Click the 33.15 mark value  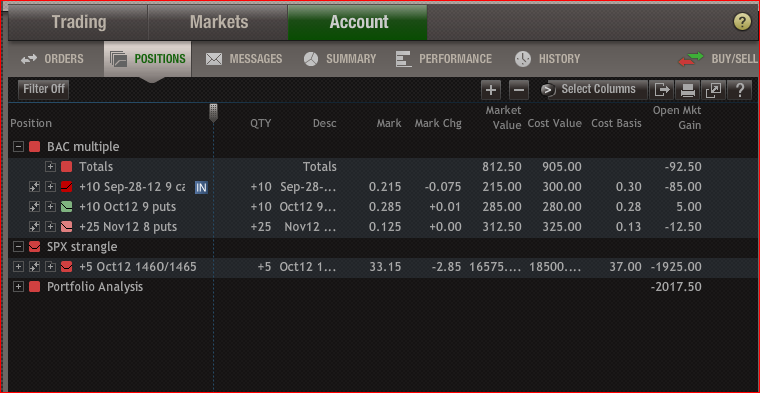(385, 267)
